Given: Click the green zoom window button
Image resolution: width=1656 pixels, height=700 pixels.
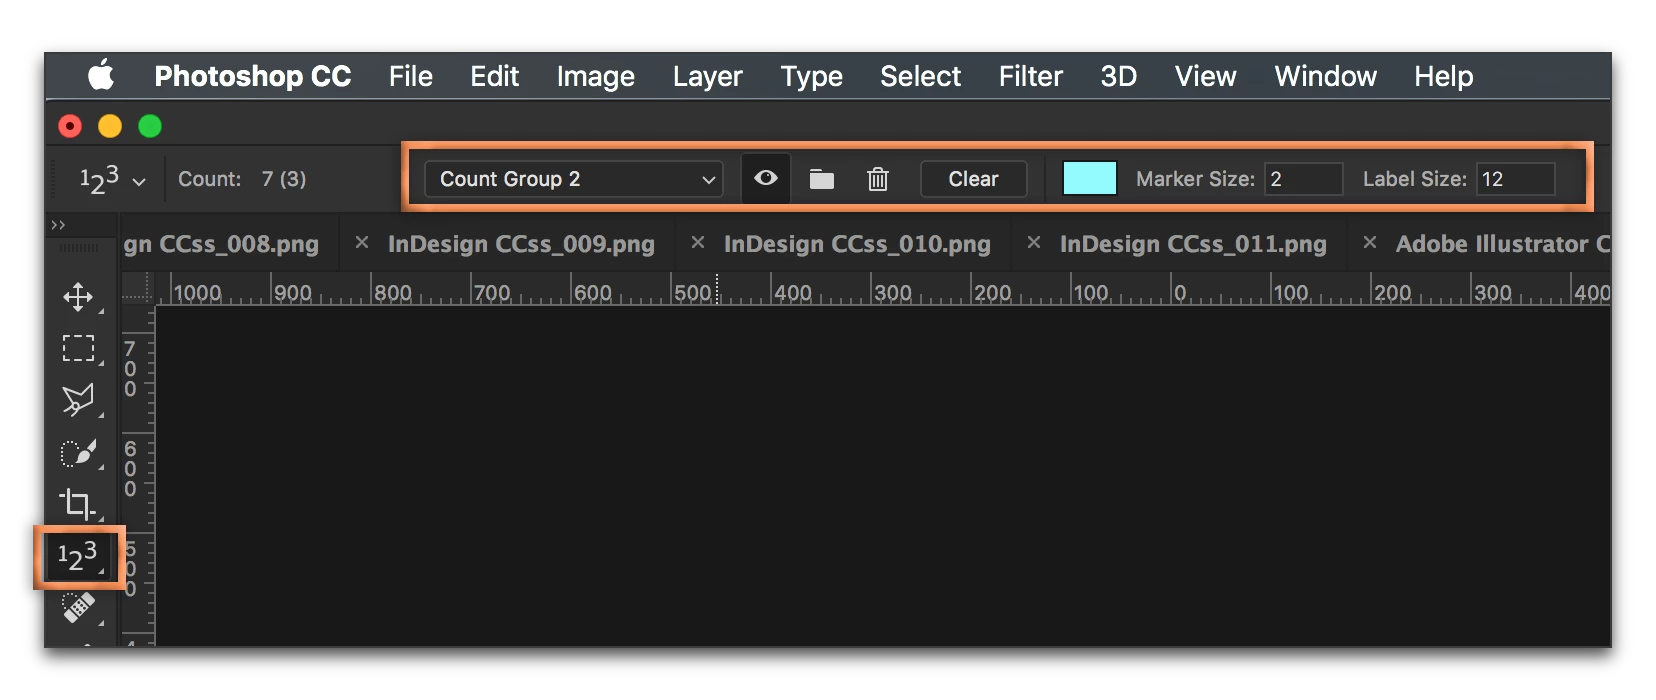Looking at the screenshot, I should pos(150,126).
